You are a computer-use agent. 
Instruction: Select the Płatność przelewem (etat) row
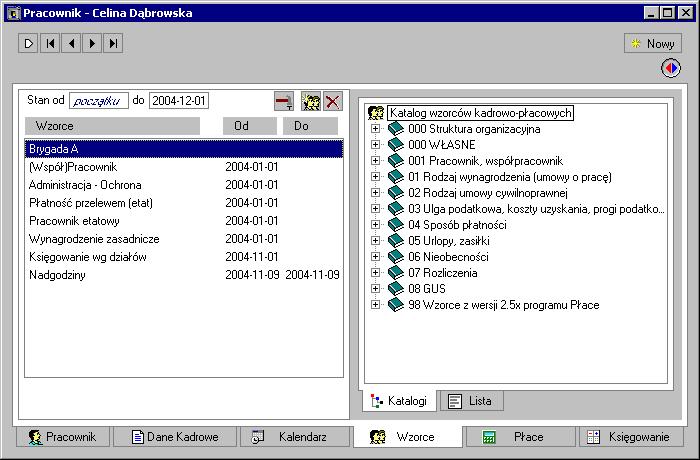tap(184, 203)
